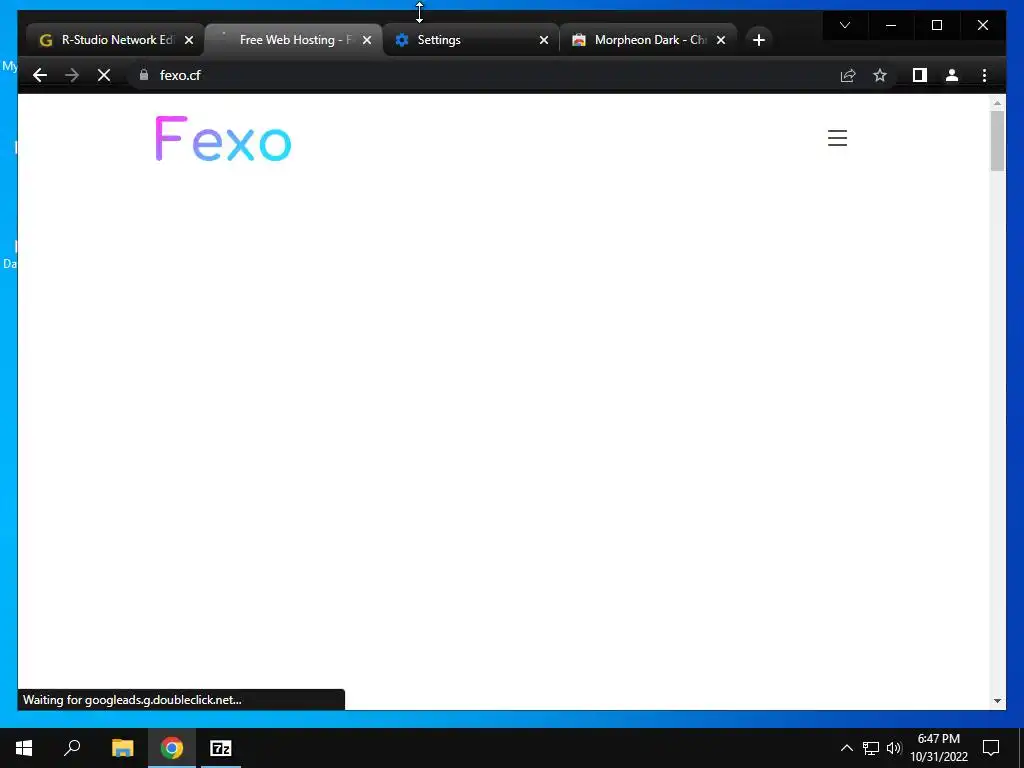This screenshot has width=1024, height=768.
Task: Open a new tab
Action: 758,40
